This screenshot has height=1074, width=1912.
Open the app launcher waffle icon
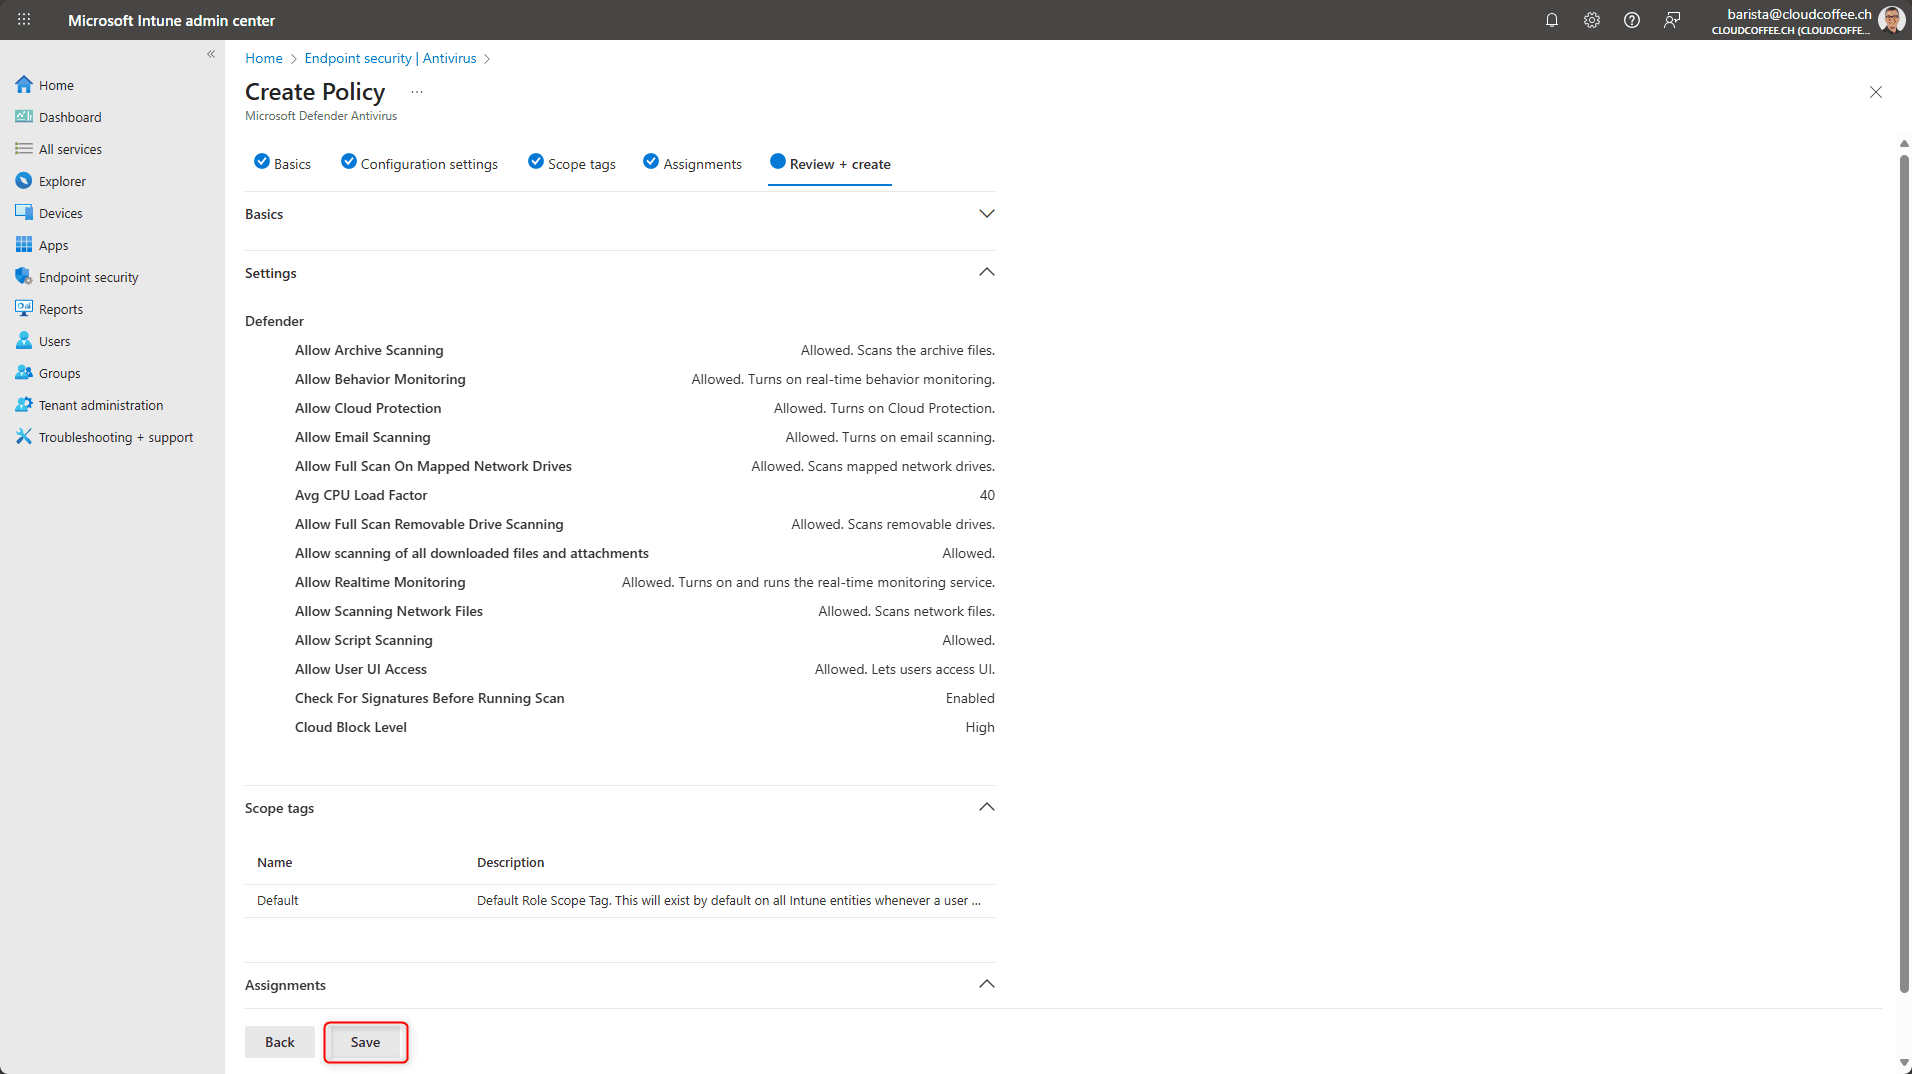pyautogui.click(x=24, y=20)
